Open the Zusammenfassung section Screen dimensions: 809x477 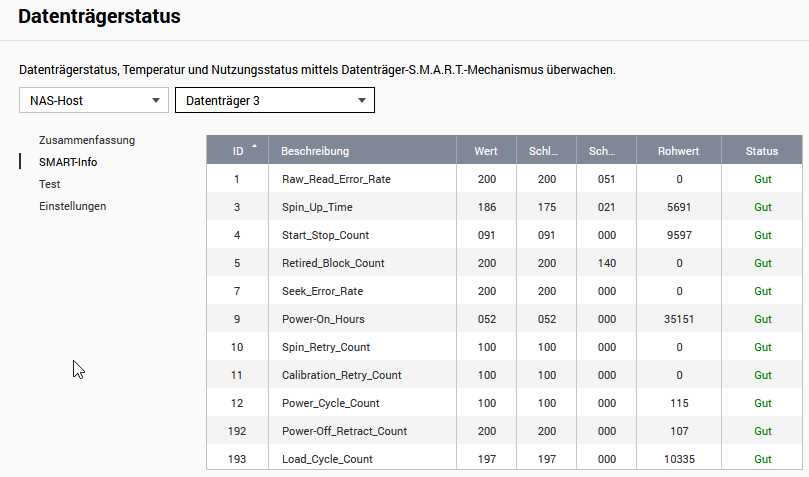87,140
